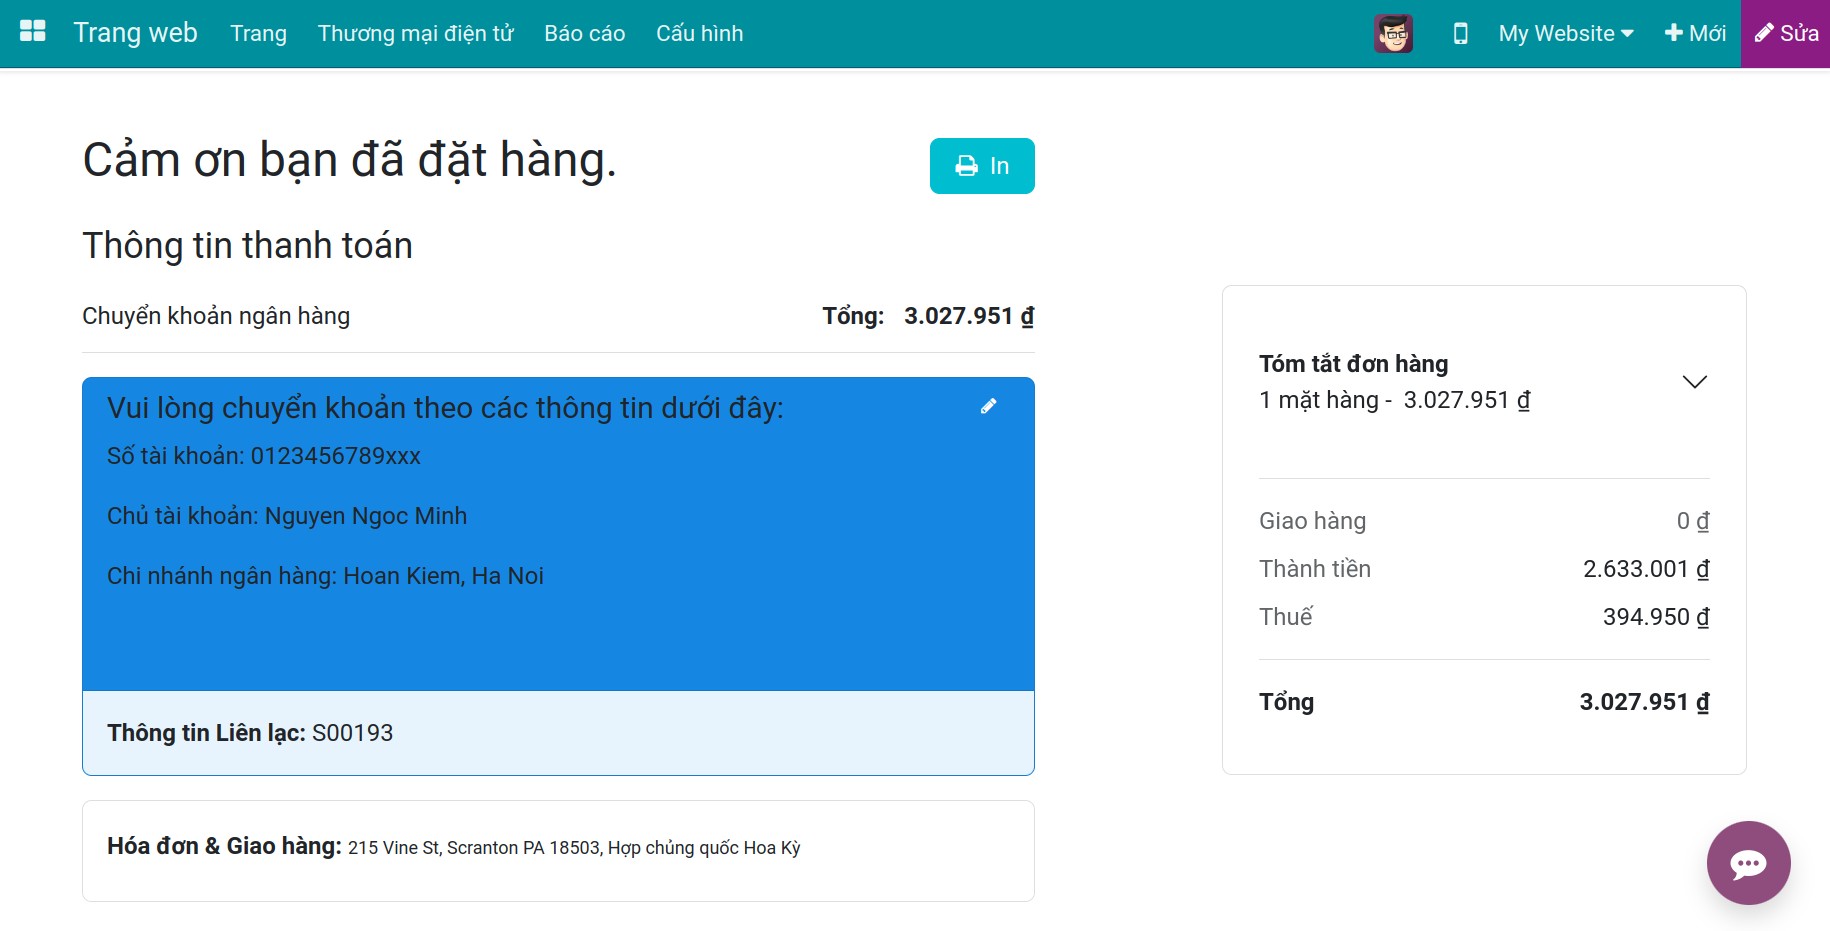Click the Chi nhánh ngân hàng Hoan Kiem line
The image size is (1830, 931).
tap(325, 576)
